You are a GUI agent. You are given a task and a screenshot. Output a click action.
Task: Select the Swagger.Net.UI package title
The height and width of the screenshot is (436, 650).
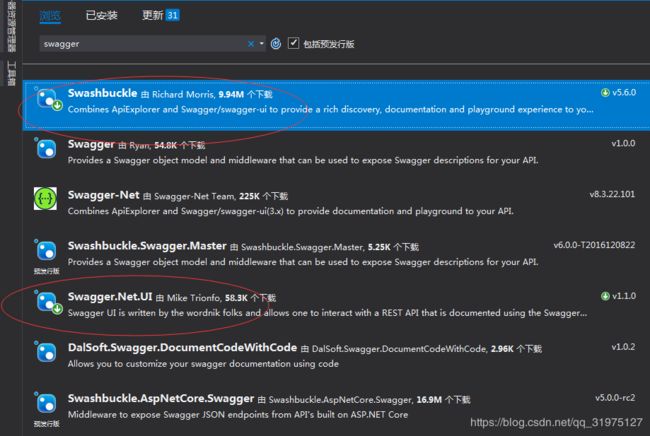(x=110, y=297)
